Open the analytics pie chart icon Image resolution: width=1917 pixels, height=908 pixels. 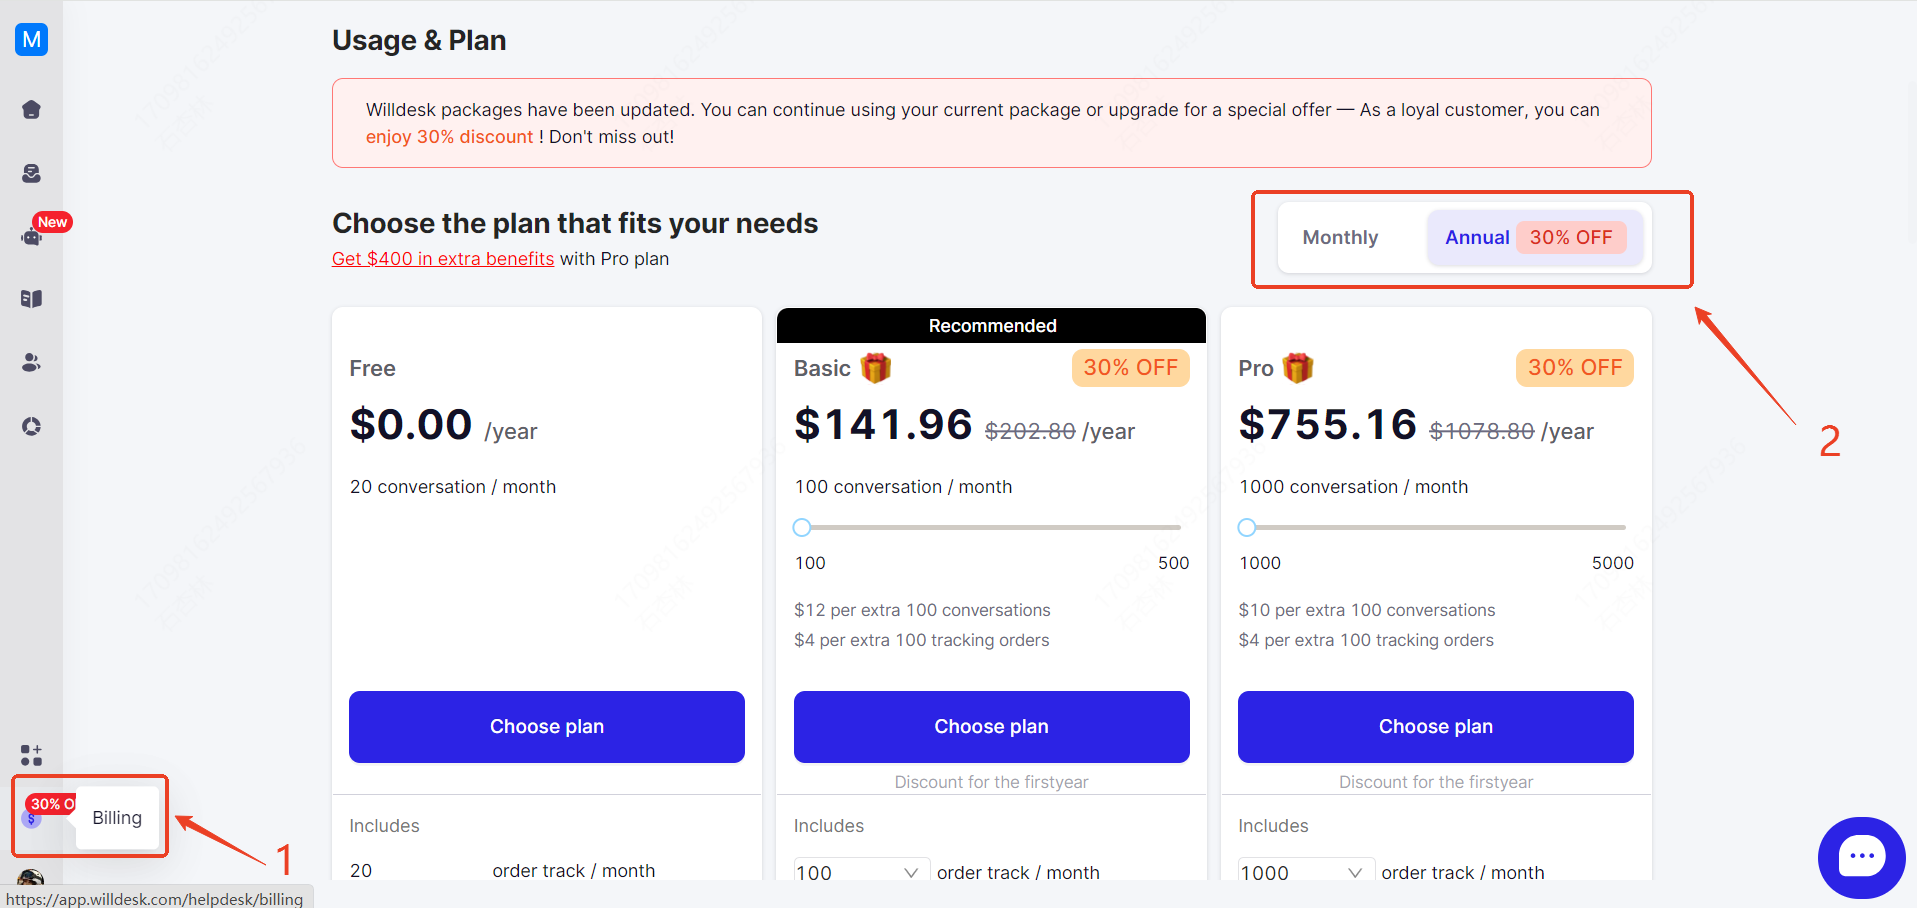point(31,427)
